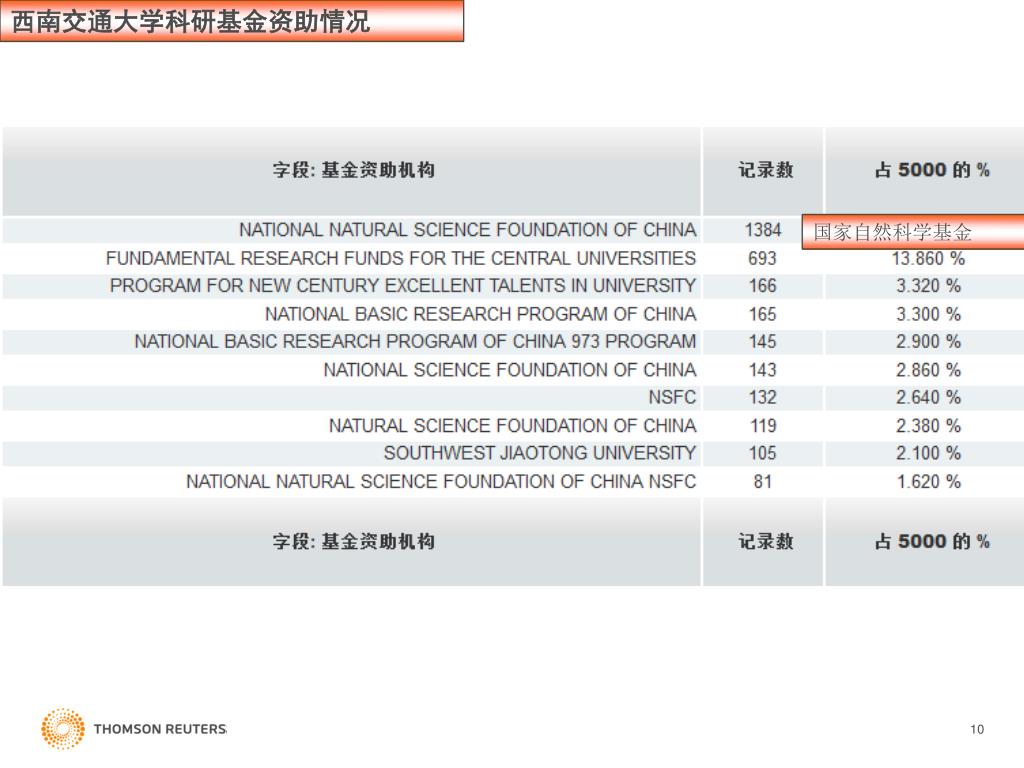
Task: Click the 国家自然科学基金 callout label
Action: click(x=892, y=232)
